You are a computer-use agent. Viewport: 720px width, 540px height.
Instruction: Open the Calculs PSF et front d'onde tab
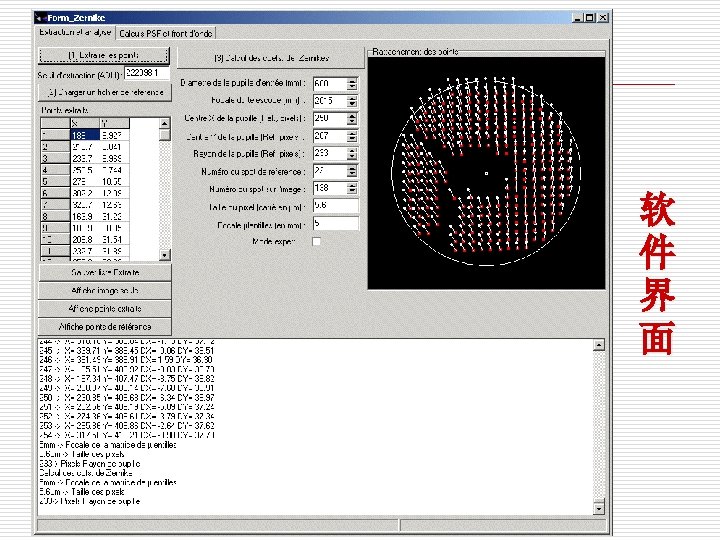tap(166, 34)
